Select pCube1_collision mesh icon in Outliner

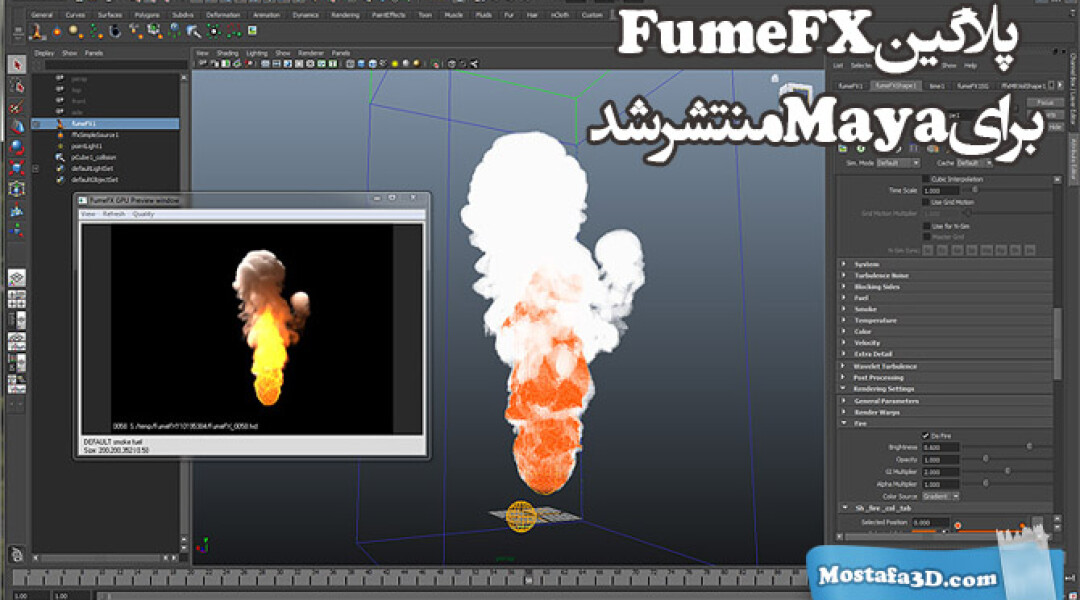point(60,157)
